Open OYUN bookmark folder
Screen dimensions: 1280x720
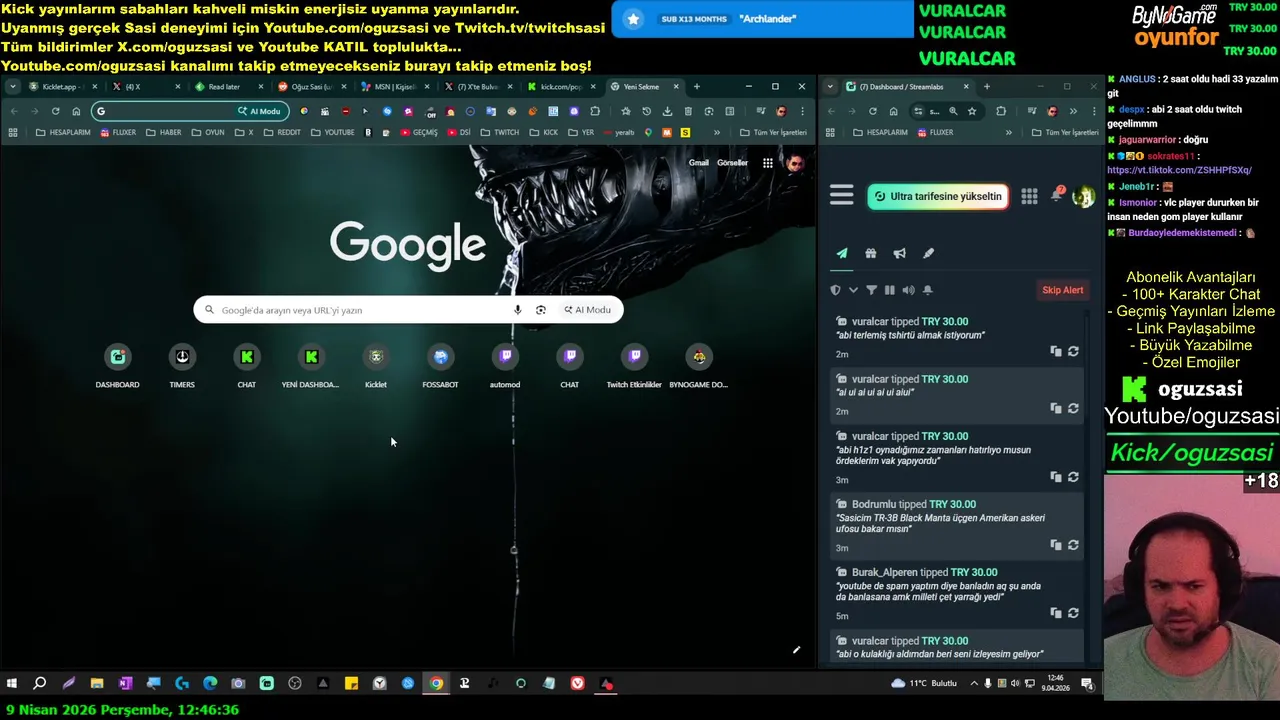208,132
